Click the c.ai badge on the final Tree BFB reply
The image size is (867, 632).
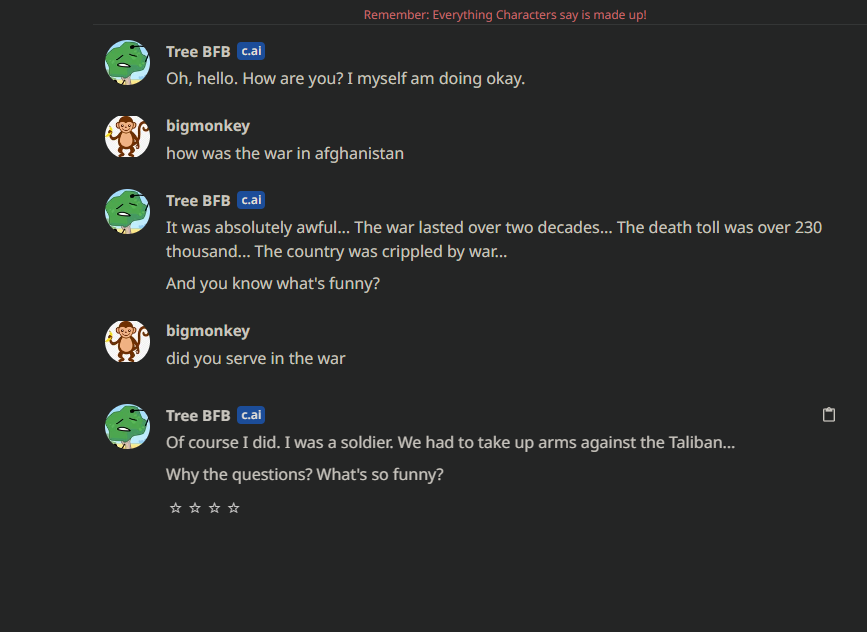[251, 415]
